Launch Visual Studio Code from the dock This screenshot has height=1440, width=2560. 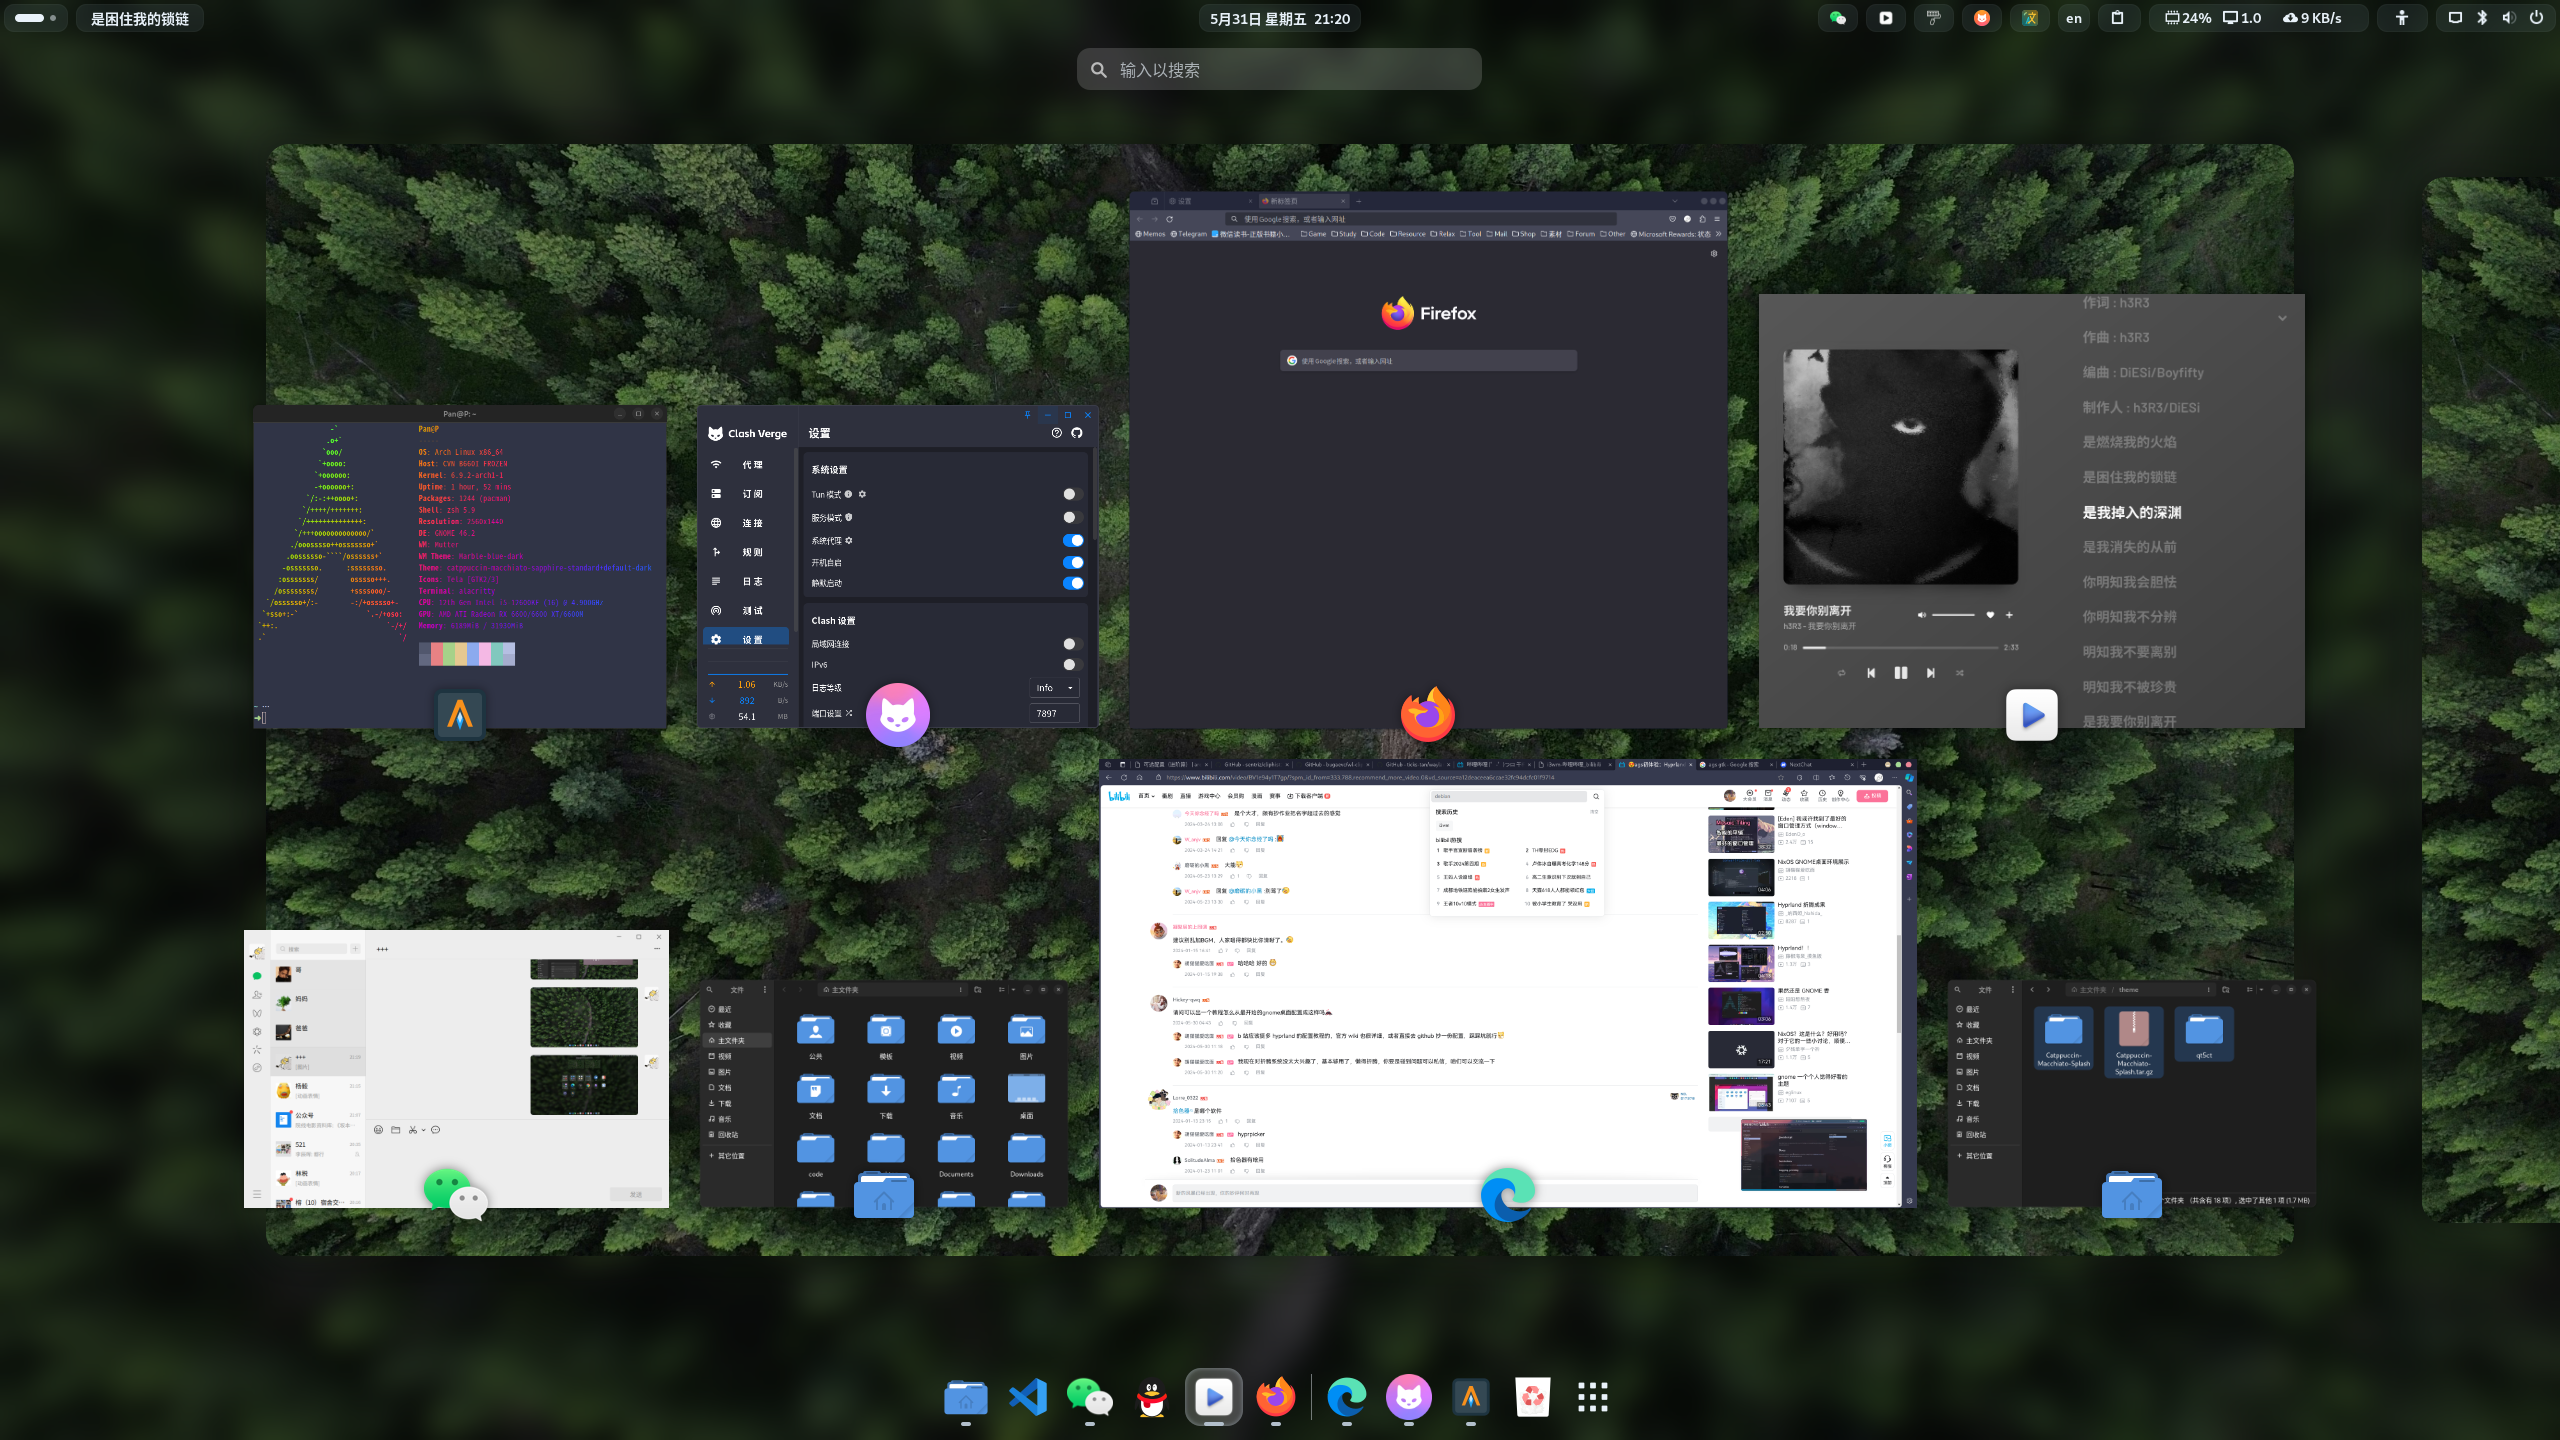1028,1397
